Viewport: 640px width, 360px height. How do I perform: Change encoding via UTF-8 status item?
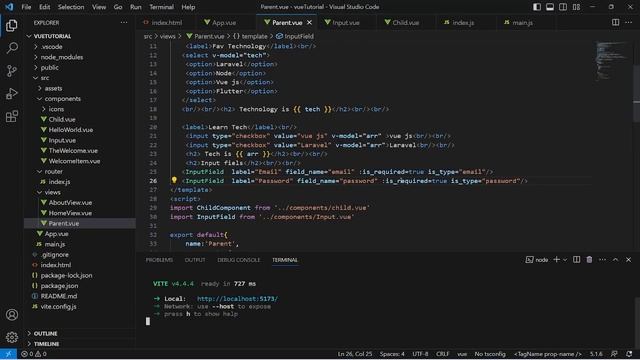tap(420, 354)
